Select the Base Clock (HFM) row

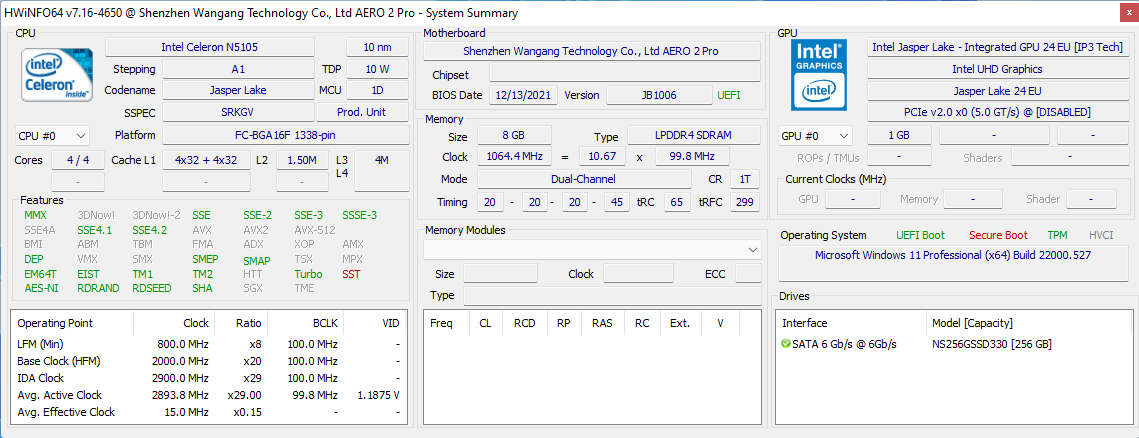(208, 361)
